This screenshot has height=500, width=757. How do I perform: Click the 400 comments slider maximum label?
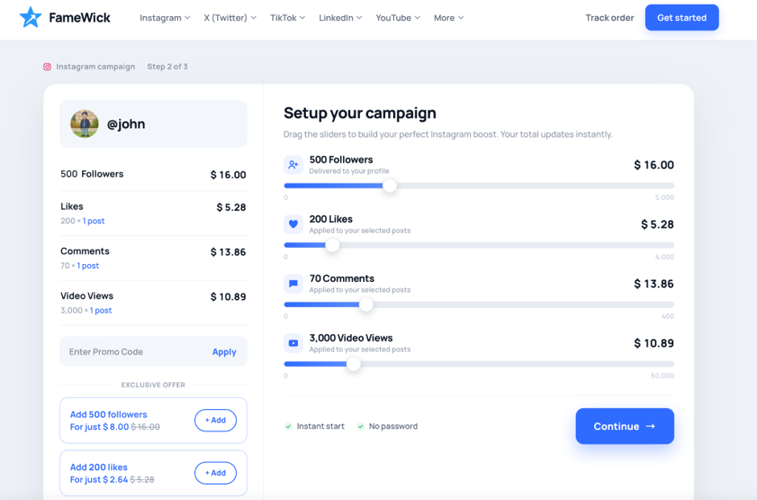[668, 316]
